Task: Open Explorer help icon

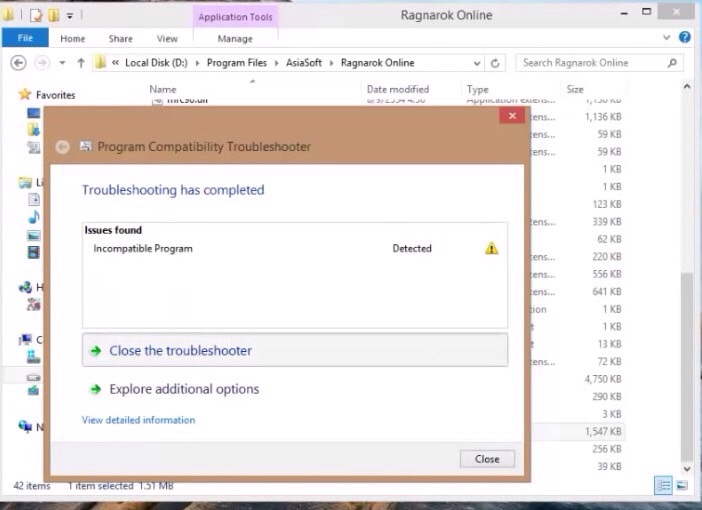Action: [x=685, y=37]
